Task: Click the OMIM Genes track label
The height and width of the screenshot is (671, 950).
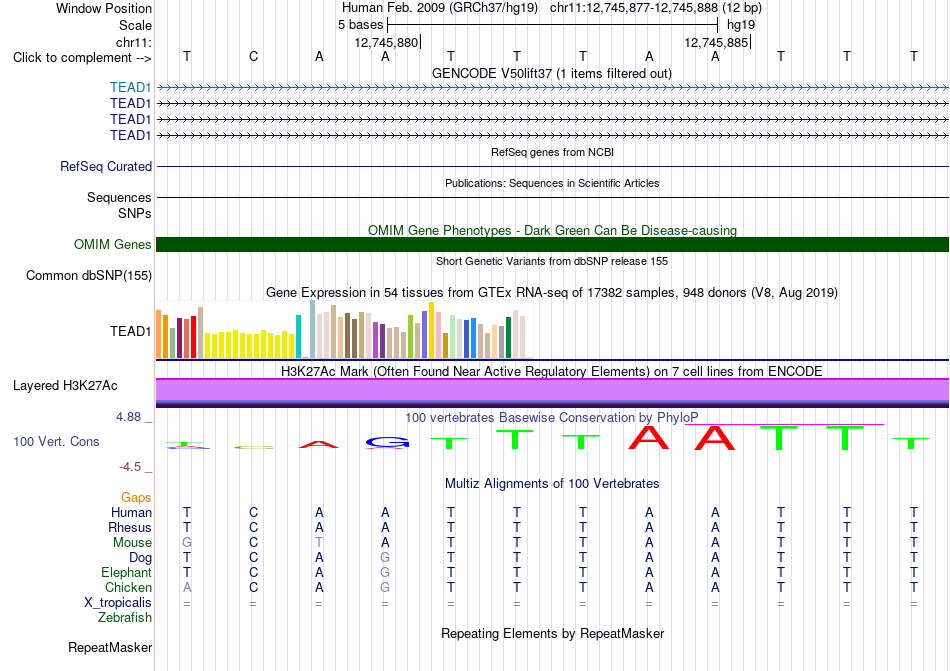Action: click(112, 245)
